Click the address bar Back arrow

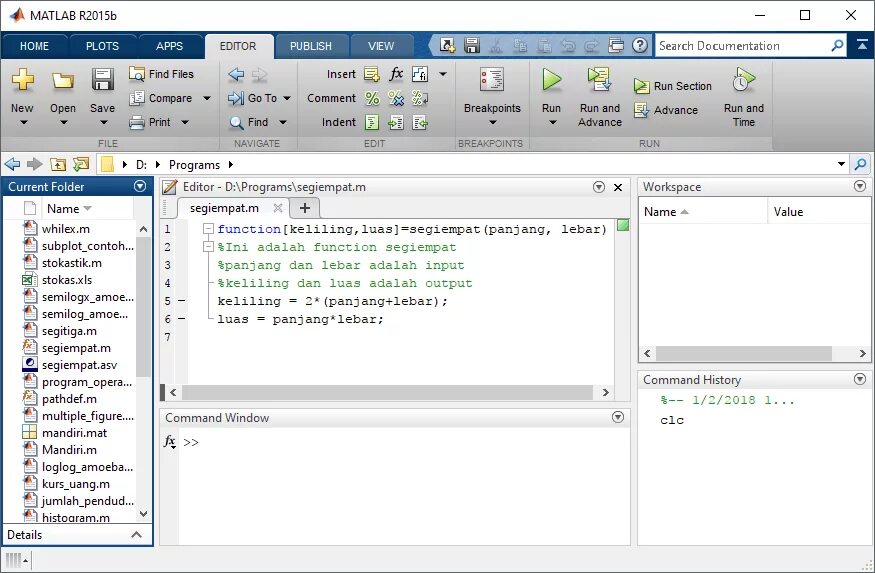(12, 164)
